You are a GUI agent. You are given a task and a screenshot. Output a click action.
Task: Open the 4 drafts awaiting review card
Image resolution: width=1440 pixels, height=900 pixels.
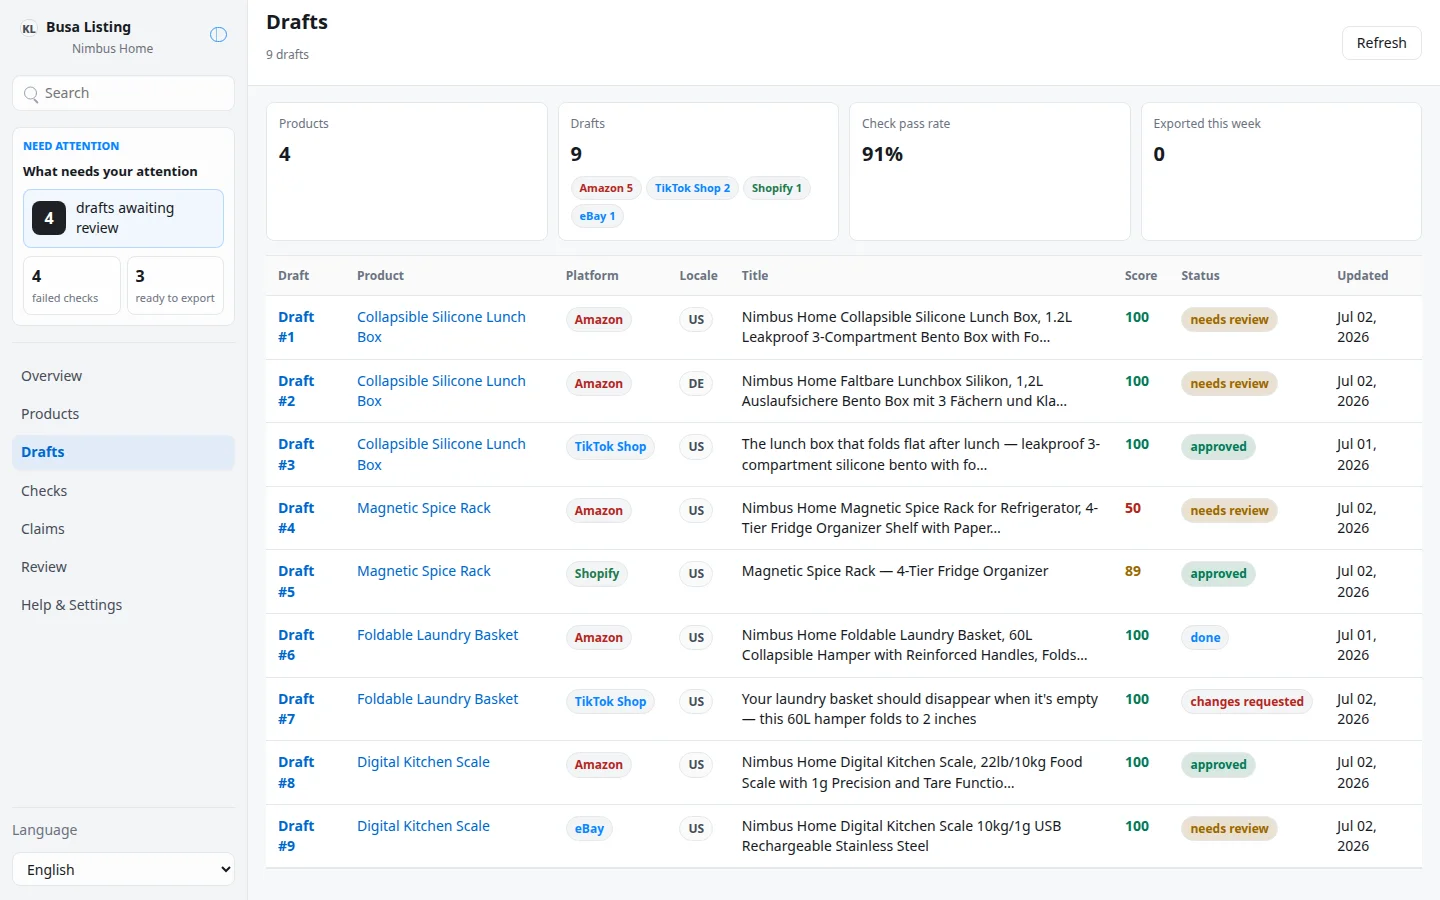[123, 218]
